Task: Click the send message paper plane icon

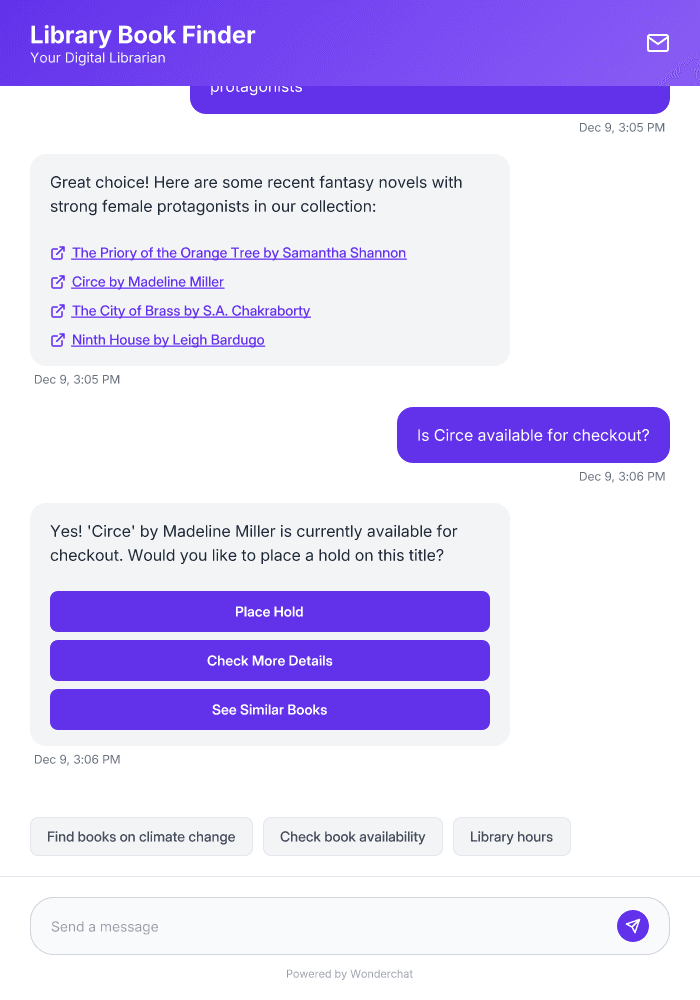Action: pyautogui.click(x=632, y=925)
